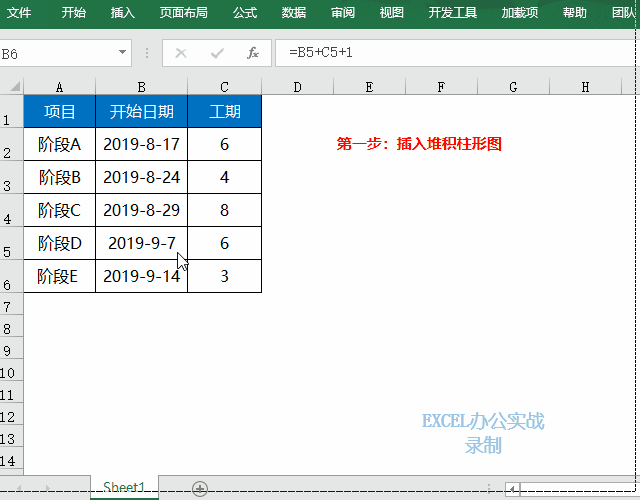640x500 pixels.
Task: Select the 工期 value 3 for 阶段E
Action: coord(224,276)
